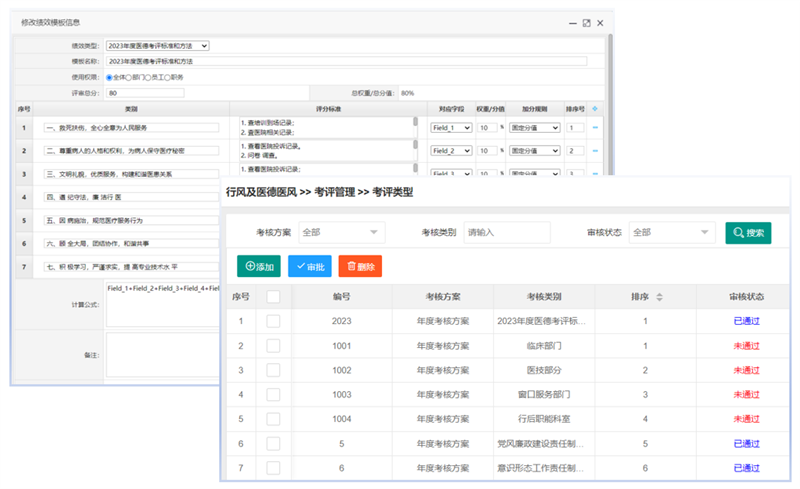Viewport: 800px width, 489px height.
Task: Click the 删除 delete button
Action: 360,267
